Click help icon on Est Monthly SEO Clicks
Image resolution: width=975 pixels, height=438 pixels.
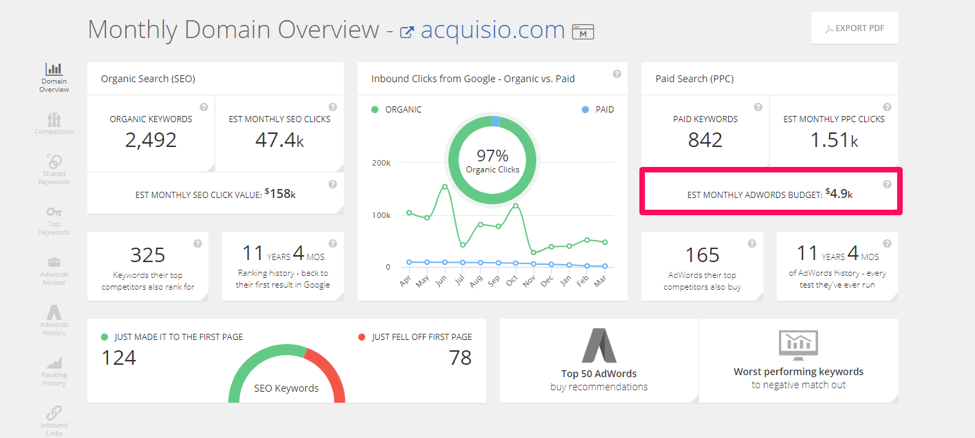[x=333, y=107]
